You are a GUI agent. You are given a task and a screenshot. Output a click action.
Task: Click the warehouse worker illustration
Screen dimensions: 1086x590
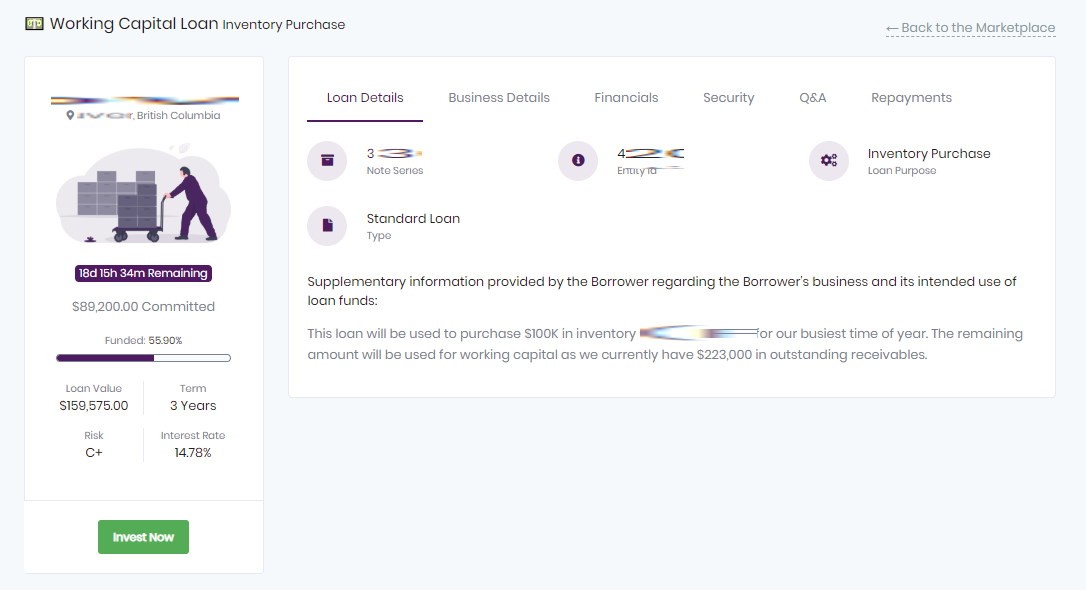144,195
